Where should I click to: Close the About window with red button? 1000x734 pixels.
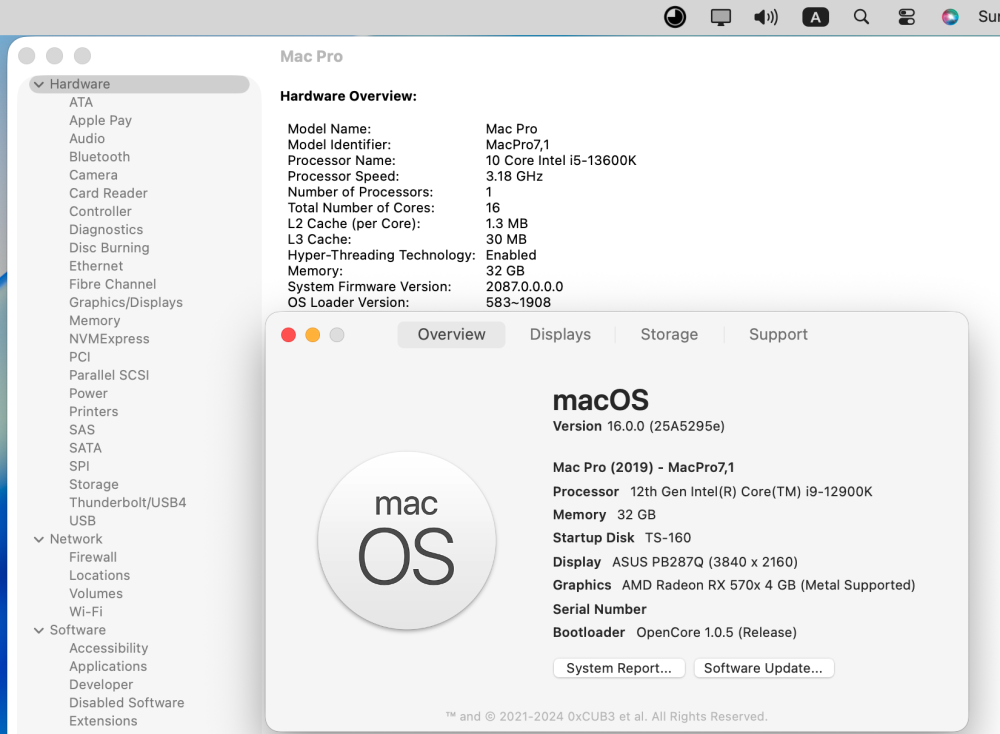click(x=288, y=335)
